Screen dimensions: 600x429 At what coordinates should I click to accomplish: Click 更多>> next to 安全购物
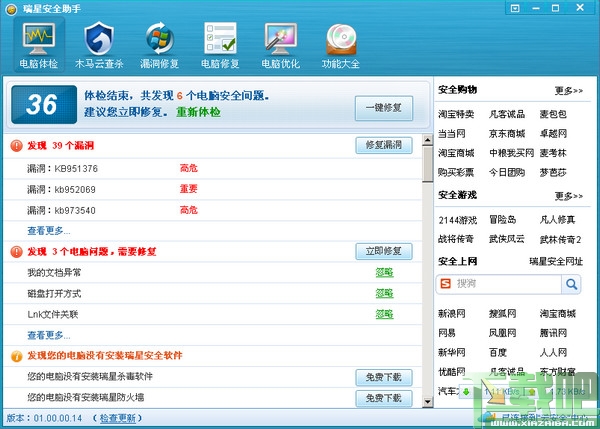tap(569, 91)
